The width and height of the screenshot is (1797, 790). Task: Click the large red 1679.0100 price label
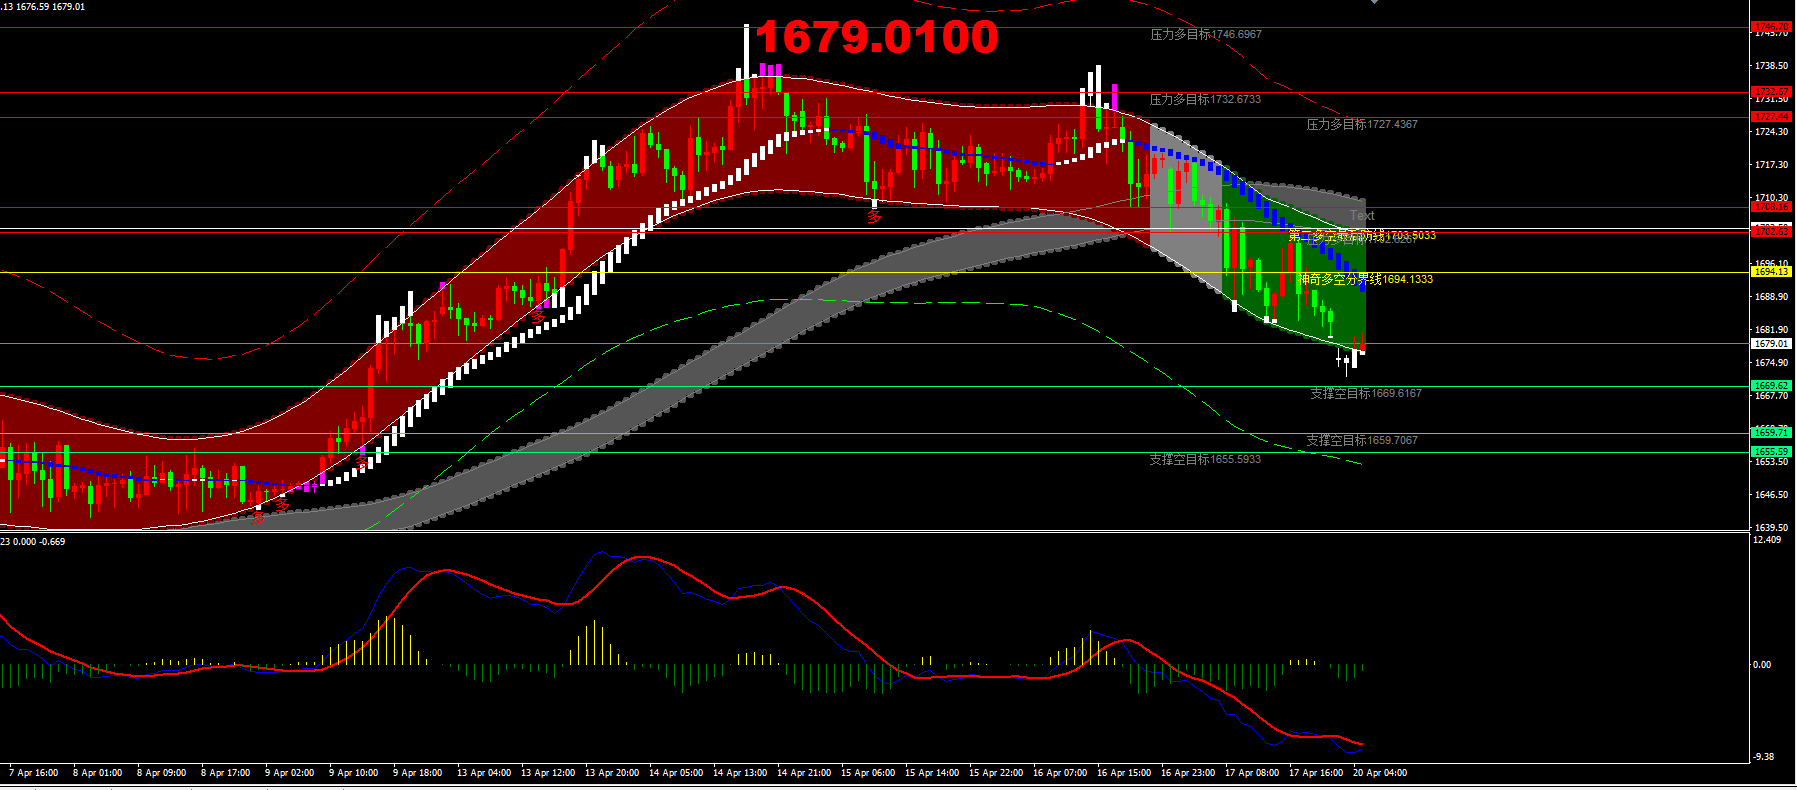click(x=876, y=38)
